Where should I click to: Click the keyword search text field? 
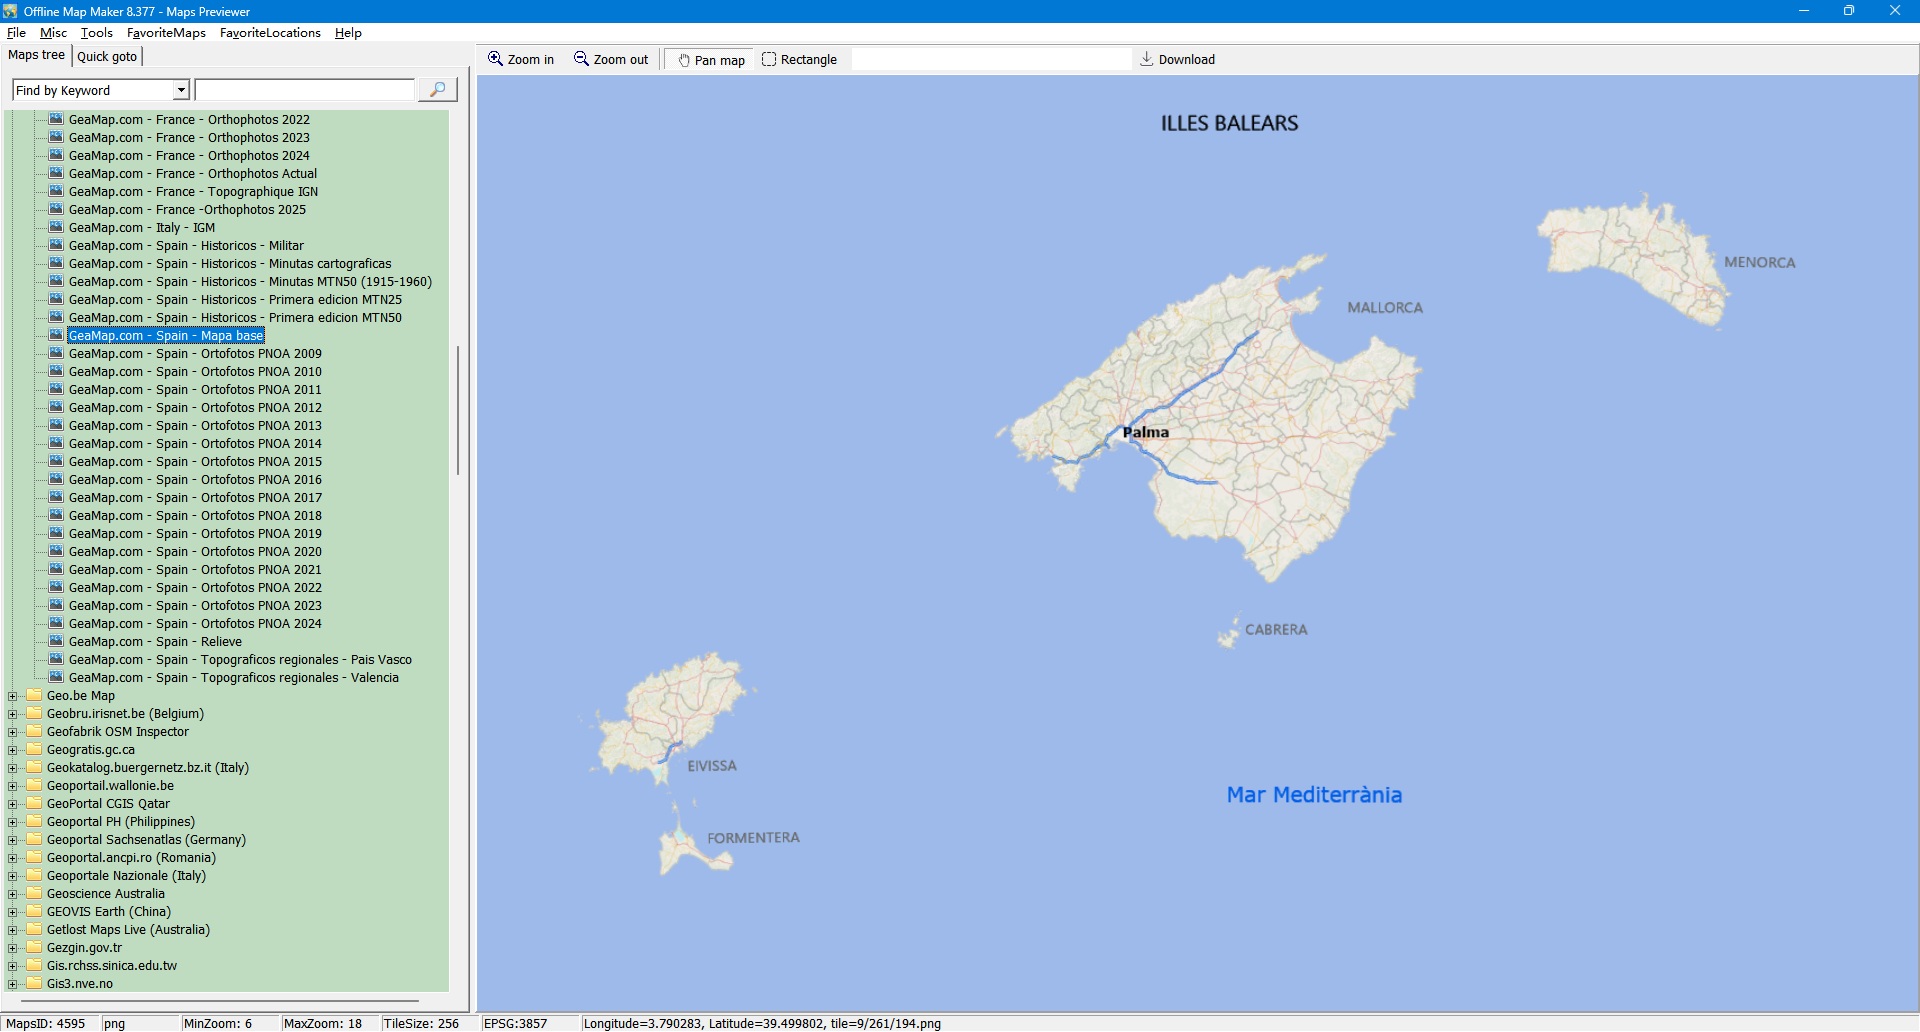[x=305, y=90]
